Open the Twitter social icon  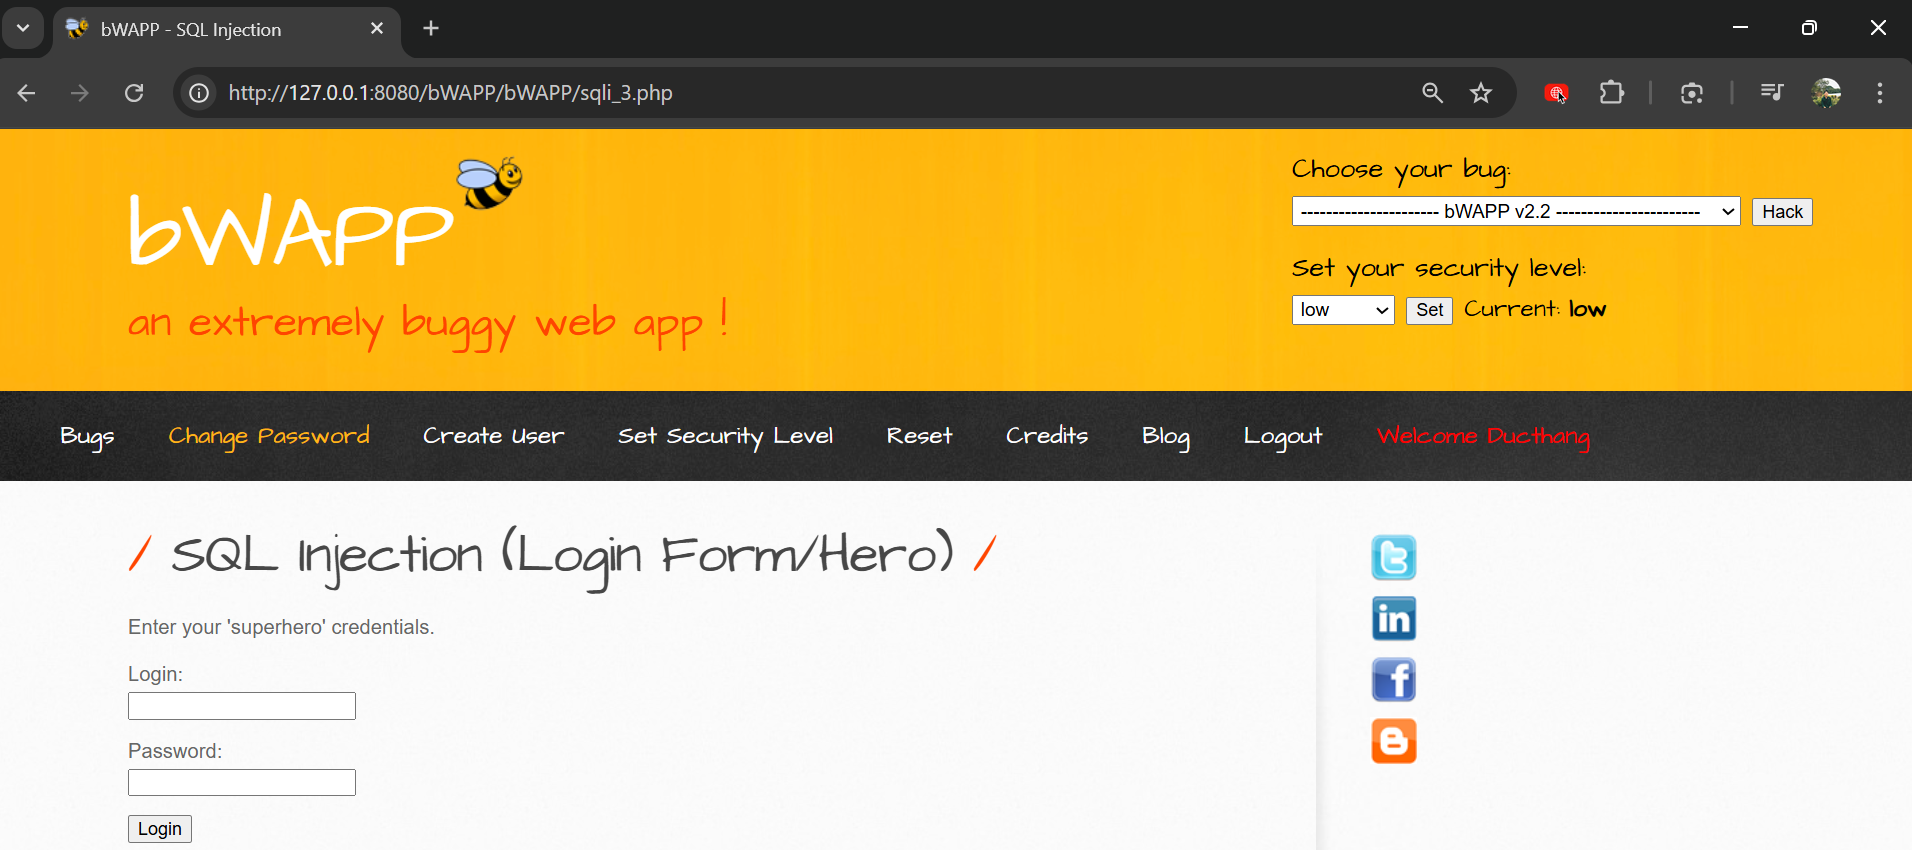point(1393,558)
